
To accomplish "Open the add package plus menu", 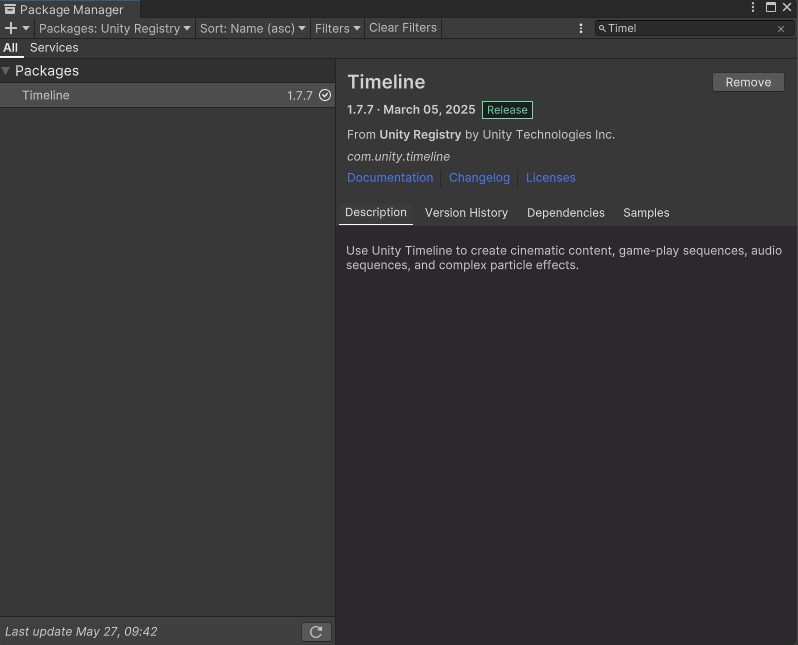I will point(16,29).
